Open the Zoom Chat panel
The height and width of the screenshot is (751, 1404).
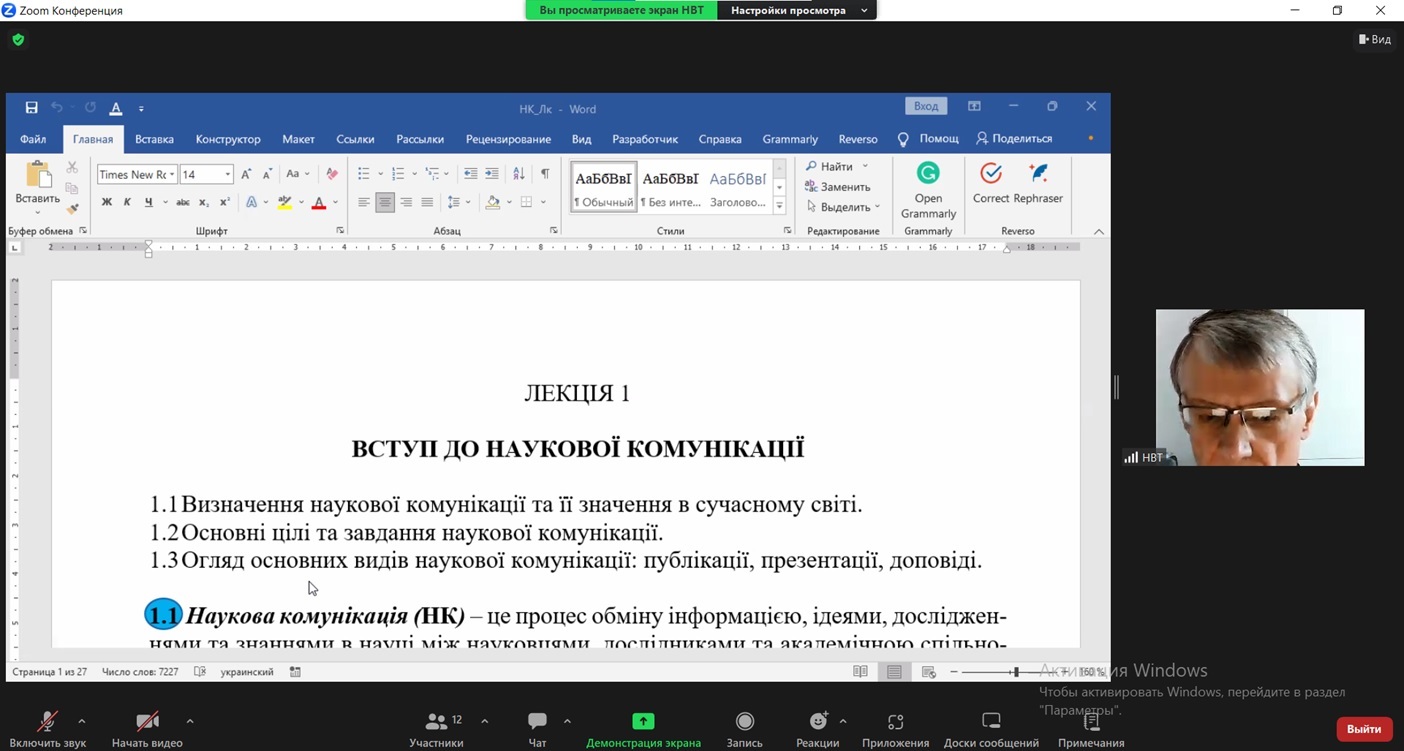(537, 722)
